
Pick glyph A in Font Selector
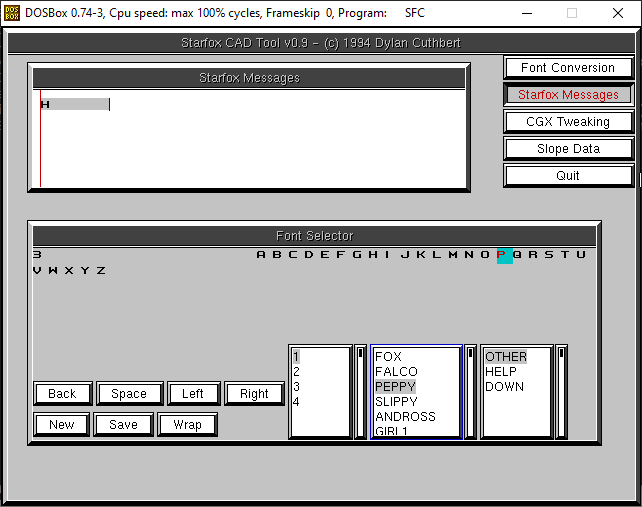(x=261, y=255)
